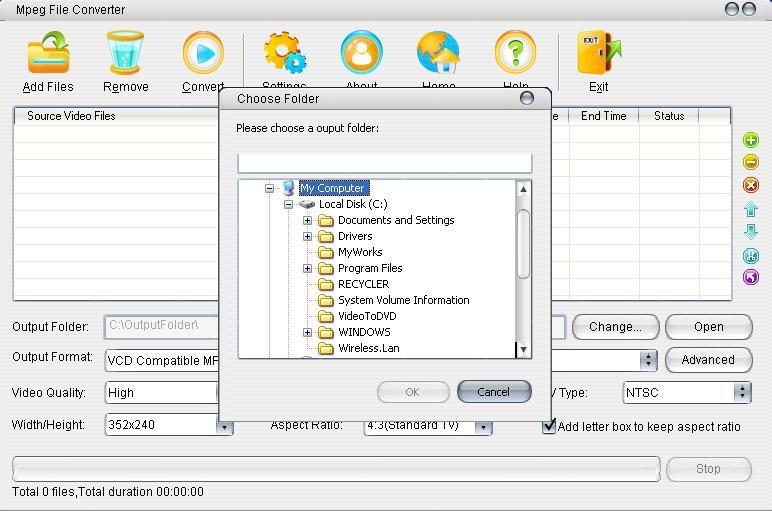This screenshot has height=511, width=772.
Task: Click the folder path text field
Action: tap(385, 162)
